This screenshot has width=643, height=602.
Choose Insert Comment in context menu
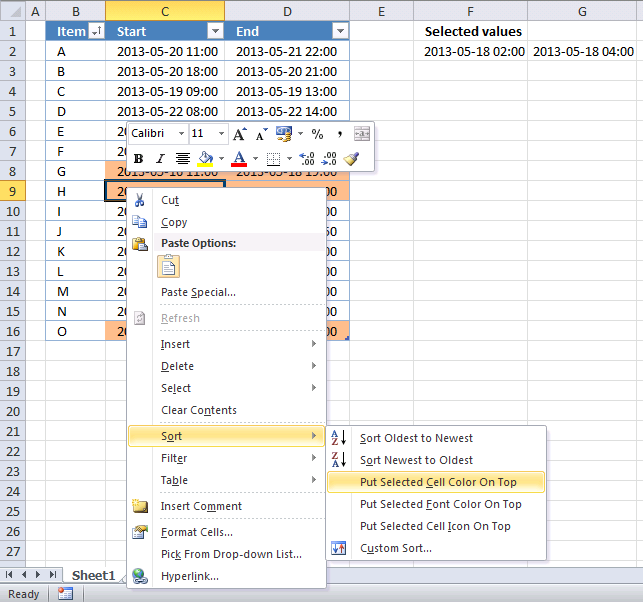click(227, 506)
